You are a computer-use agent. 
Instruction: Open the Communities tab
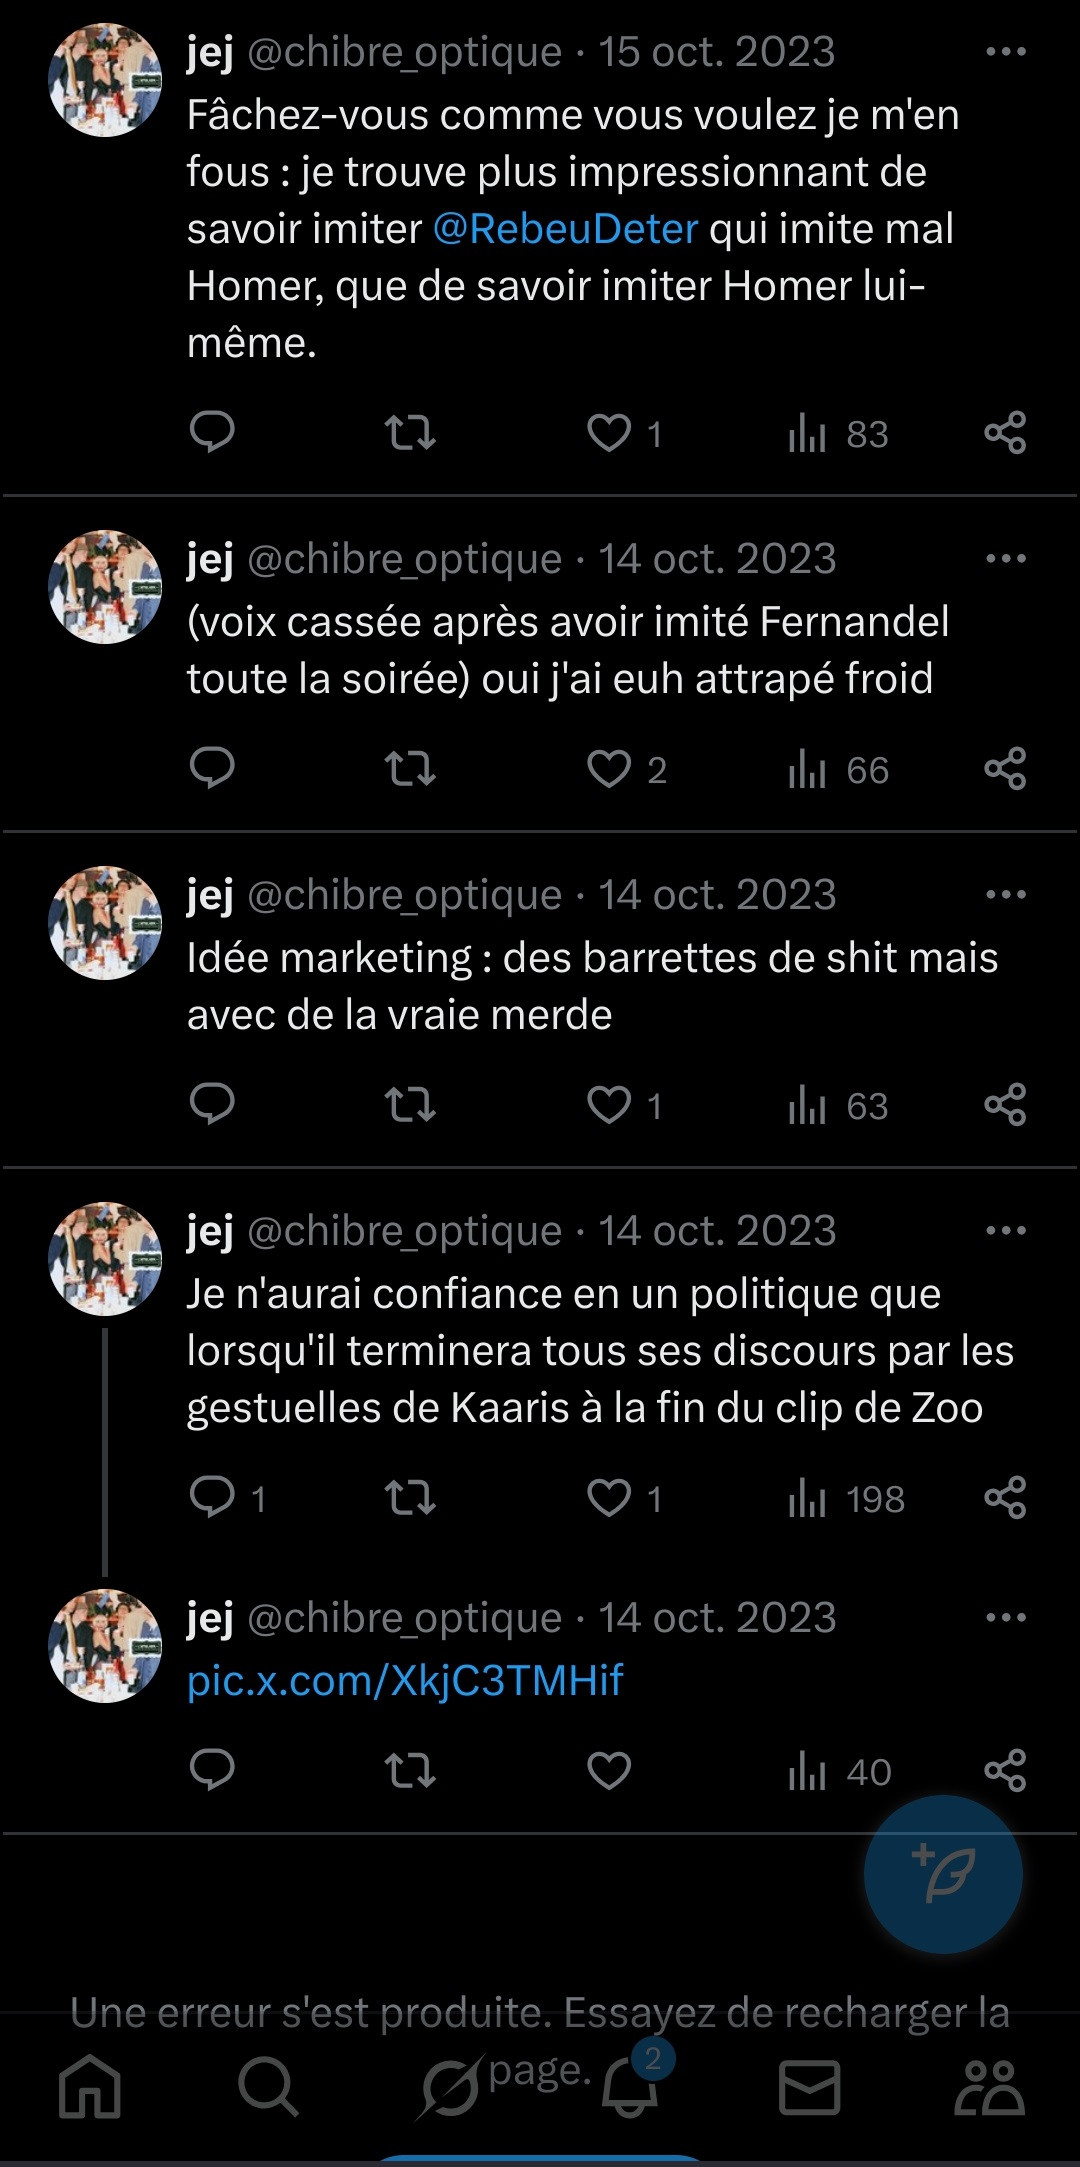(x=989, y=2087)
